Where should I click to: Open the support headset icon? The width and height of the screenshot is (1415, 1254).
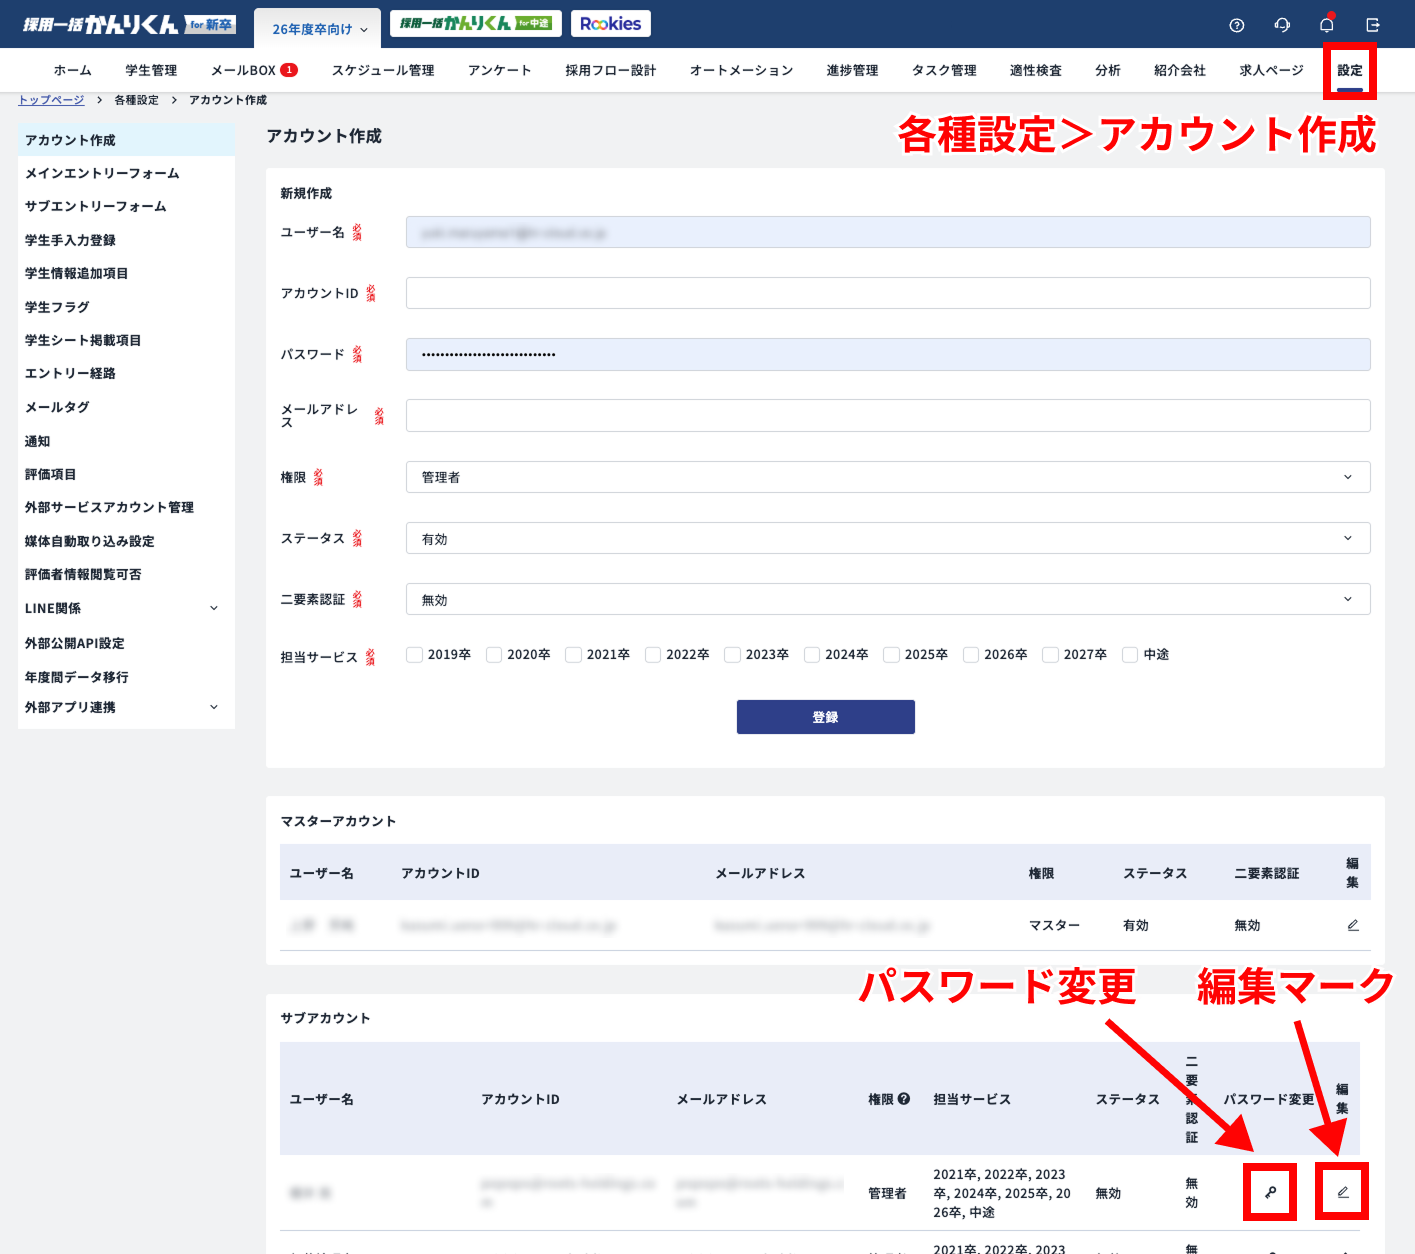pyautogui.click(x=1282, y=25)
